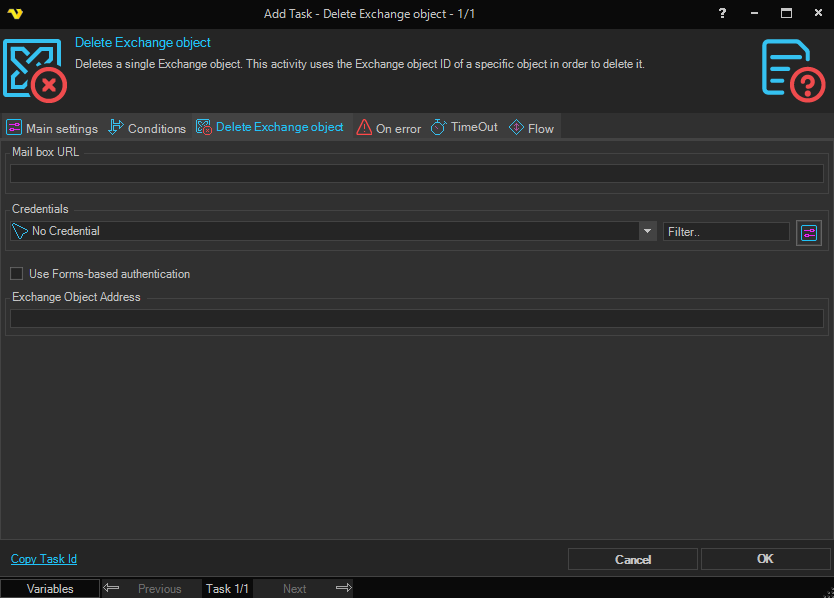This screenshot has width=834, height=598.
Task: Click the Exchange Object Address field
Action: [x=416, y=319]
